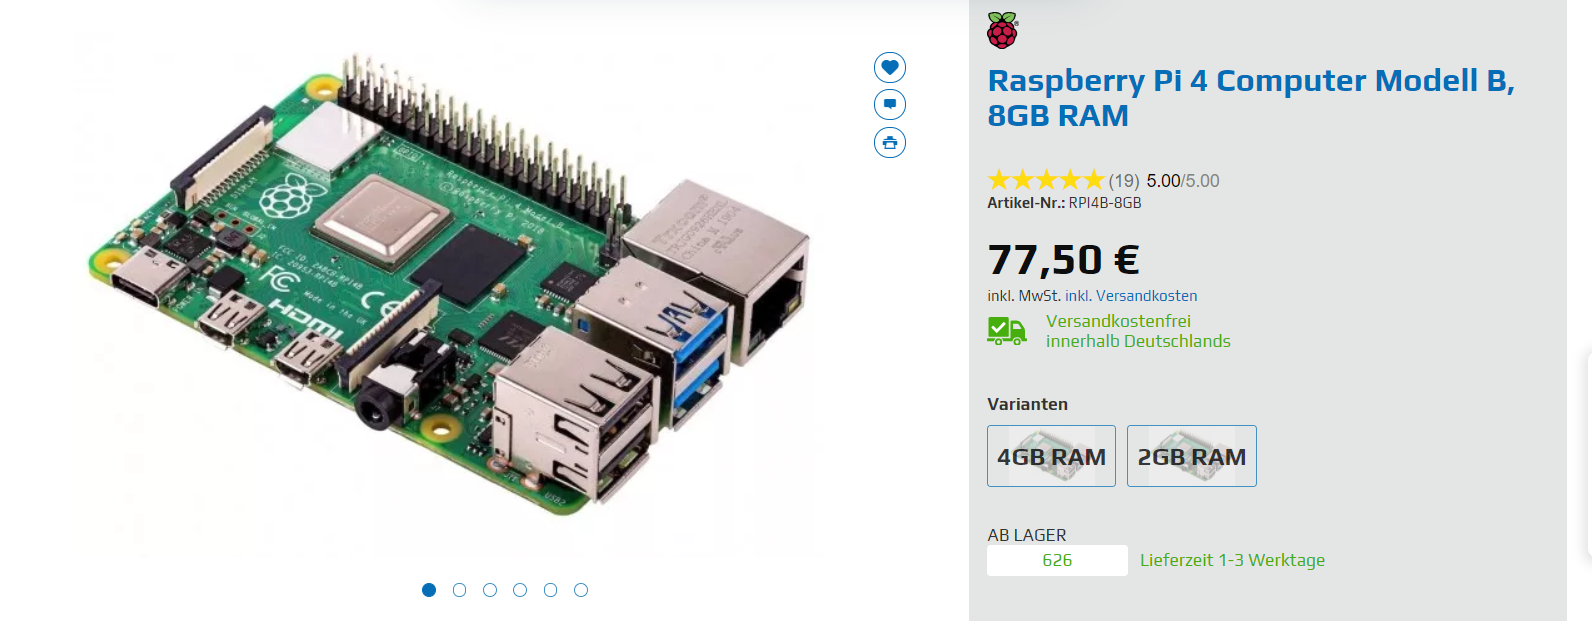
Task: Click the Versandkostenfrei innerhalb Deutschlands text
Action: [1138, 331]
